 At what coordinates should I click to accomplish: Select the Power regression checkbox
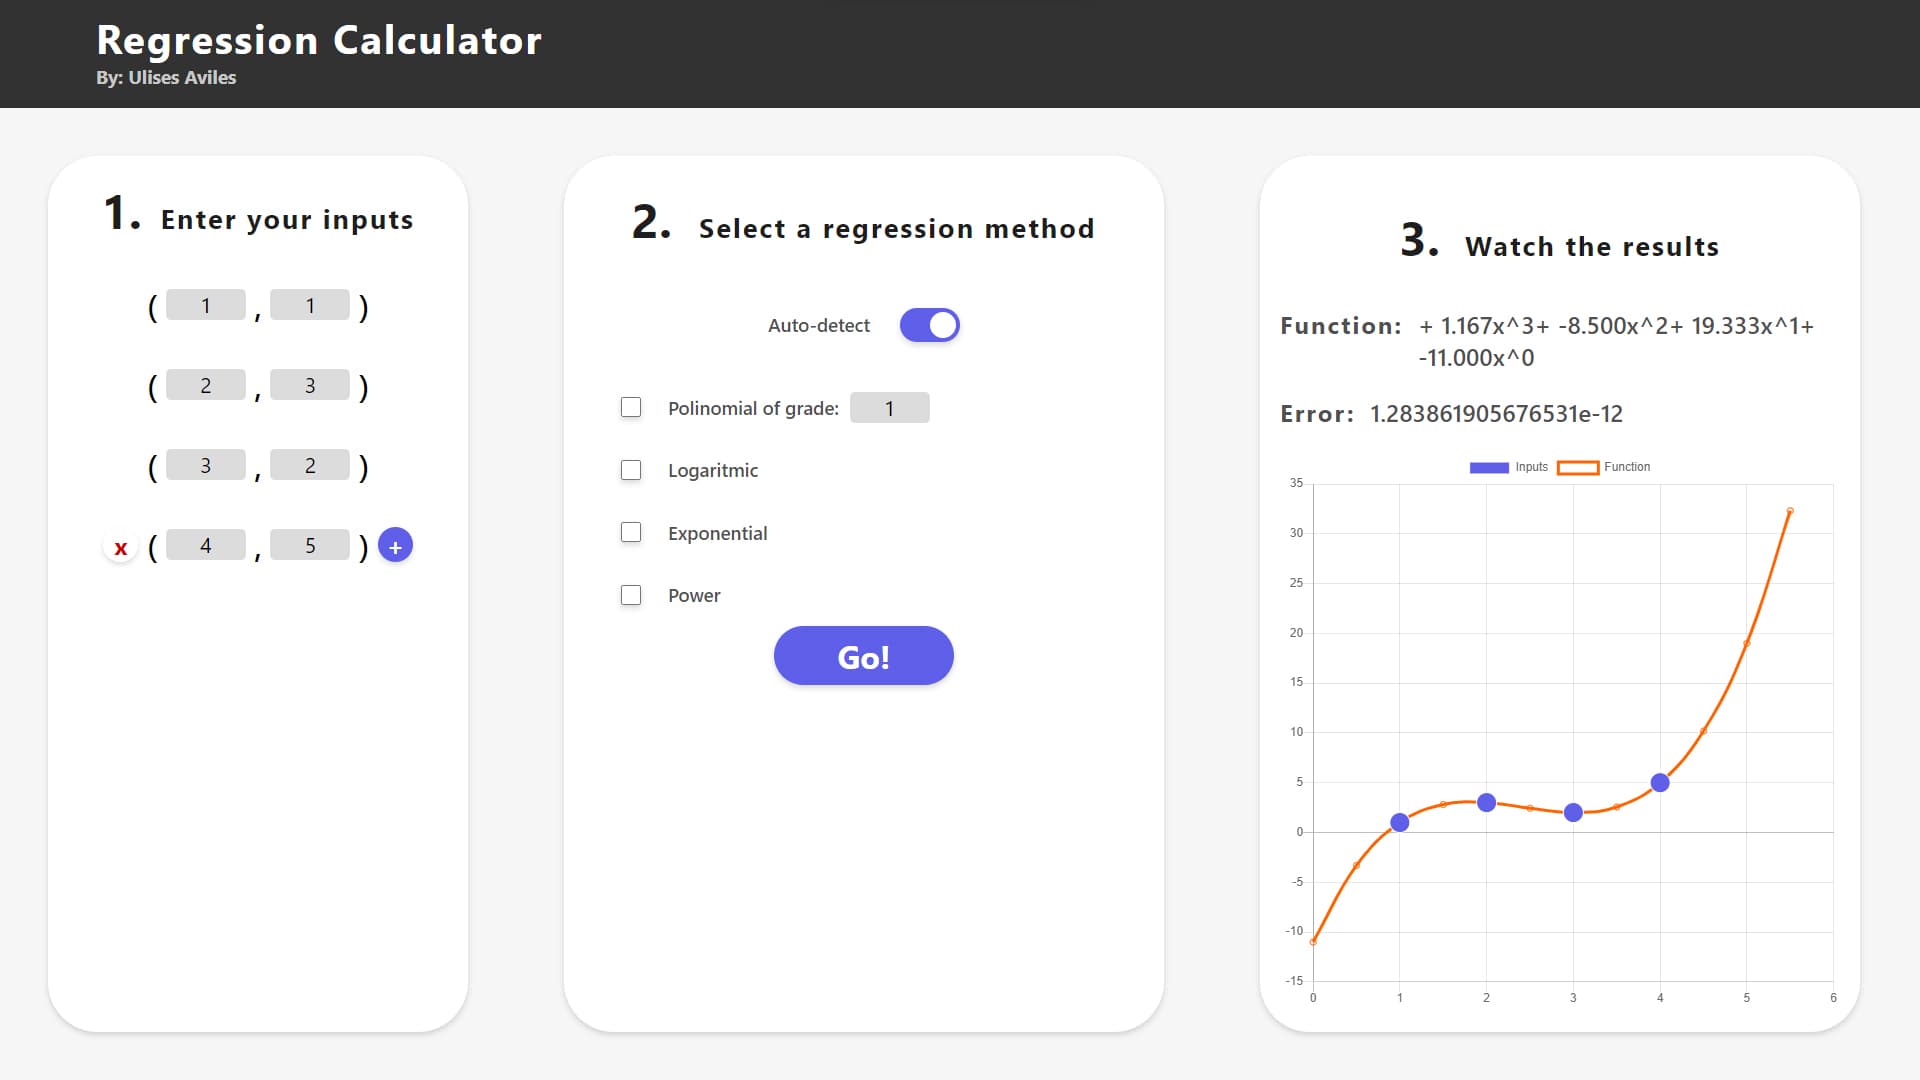(x=631, y=595)
